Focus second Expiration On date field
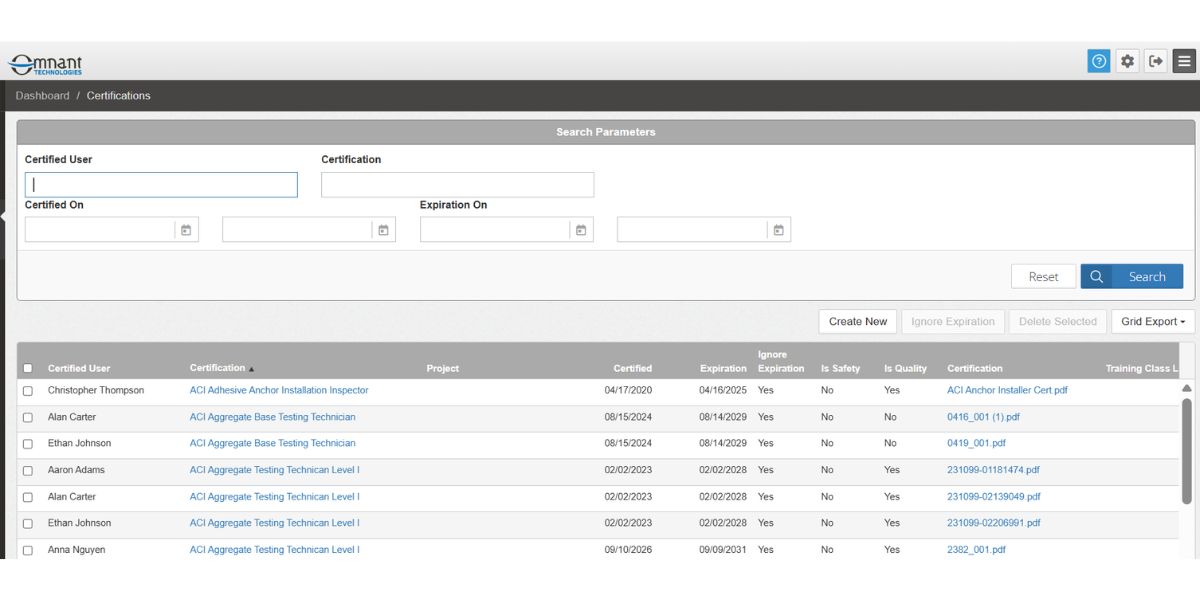The image size is (1200, 600). point(692,230)
